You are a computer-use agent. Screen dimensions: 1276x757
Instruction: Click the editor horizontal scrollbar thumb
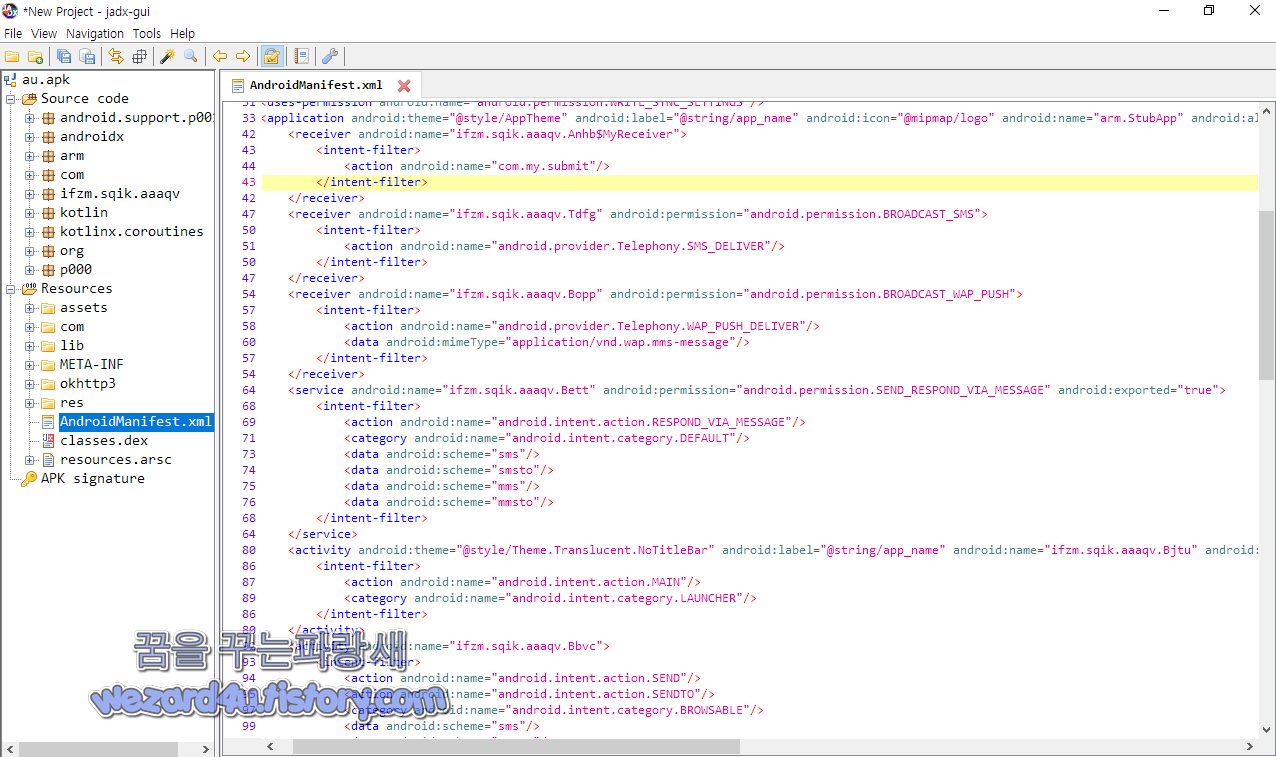pyautogui.click(x=516, y=747)
